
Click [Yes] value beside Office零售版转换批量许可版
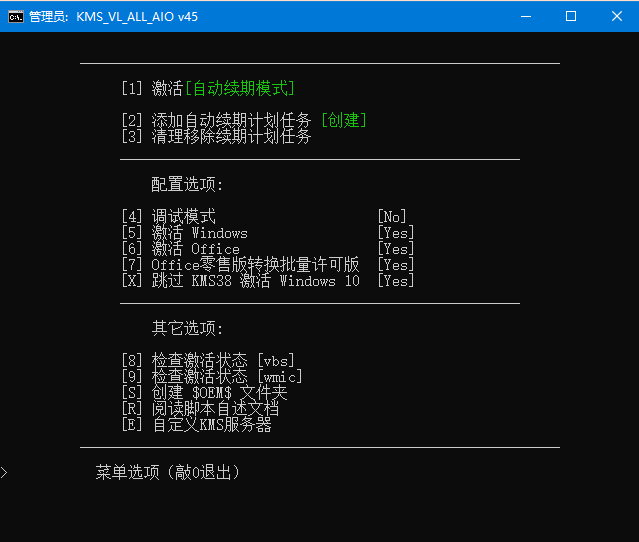(x=396, y=265)
